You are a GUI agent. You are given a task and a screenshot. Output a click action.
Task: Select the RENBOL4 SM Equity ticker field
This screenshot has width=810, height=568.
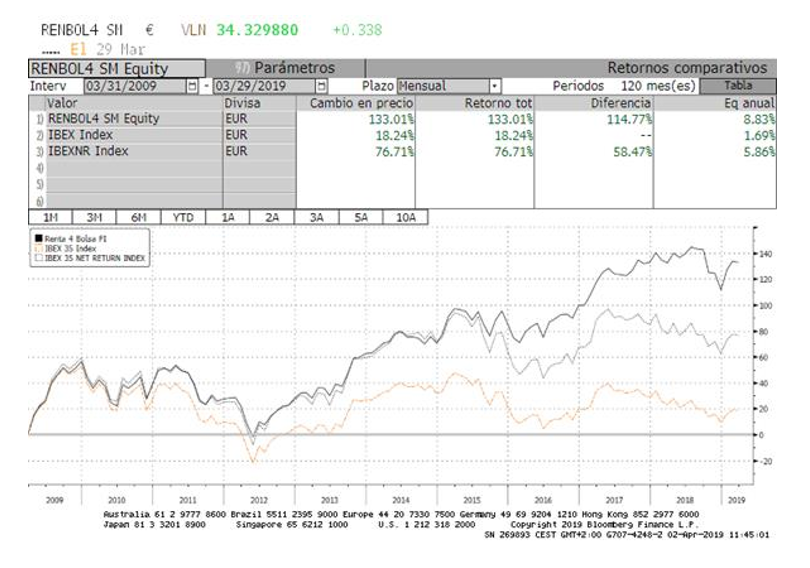click(x=117, y=68)
